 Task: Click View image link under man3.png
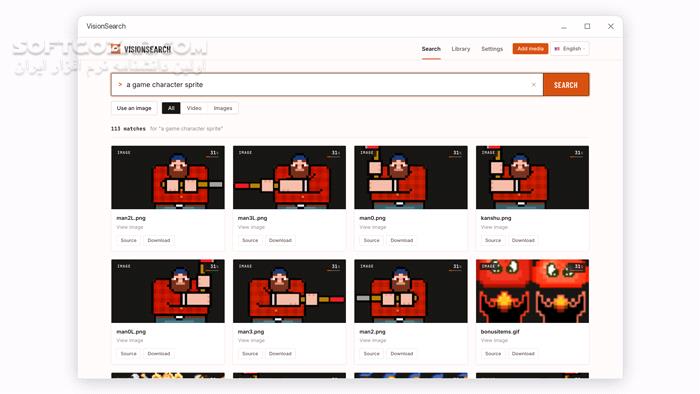pos(251,340)
